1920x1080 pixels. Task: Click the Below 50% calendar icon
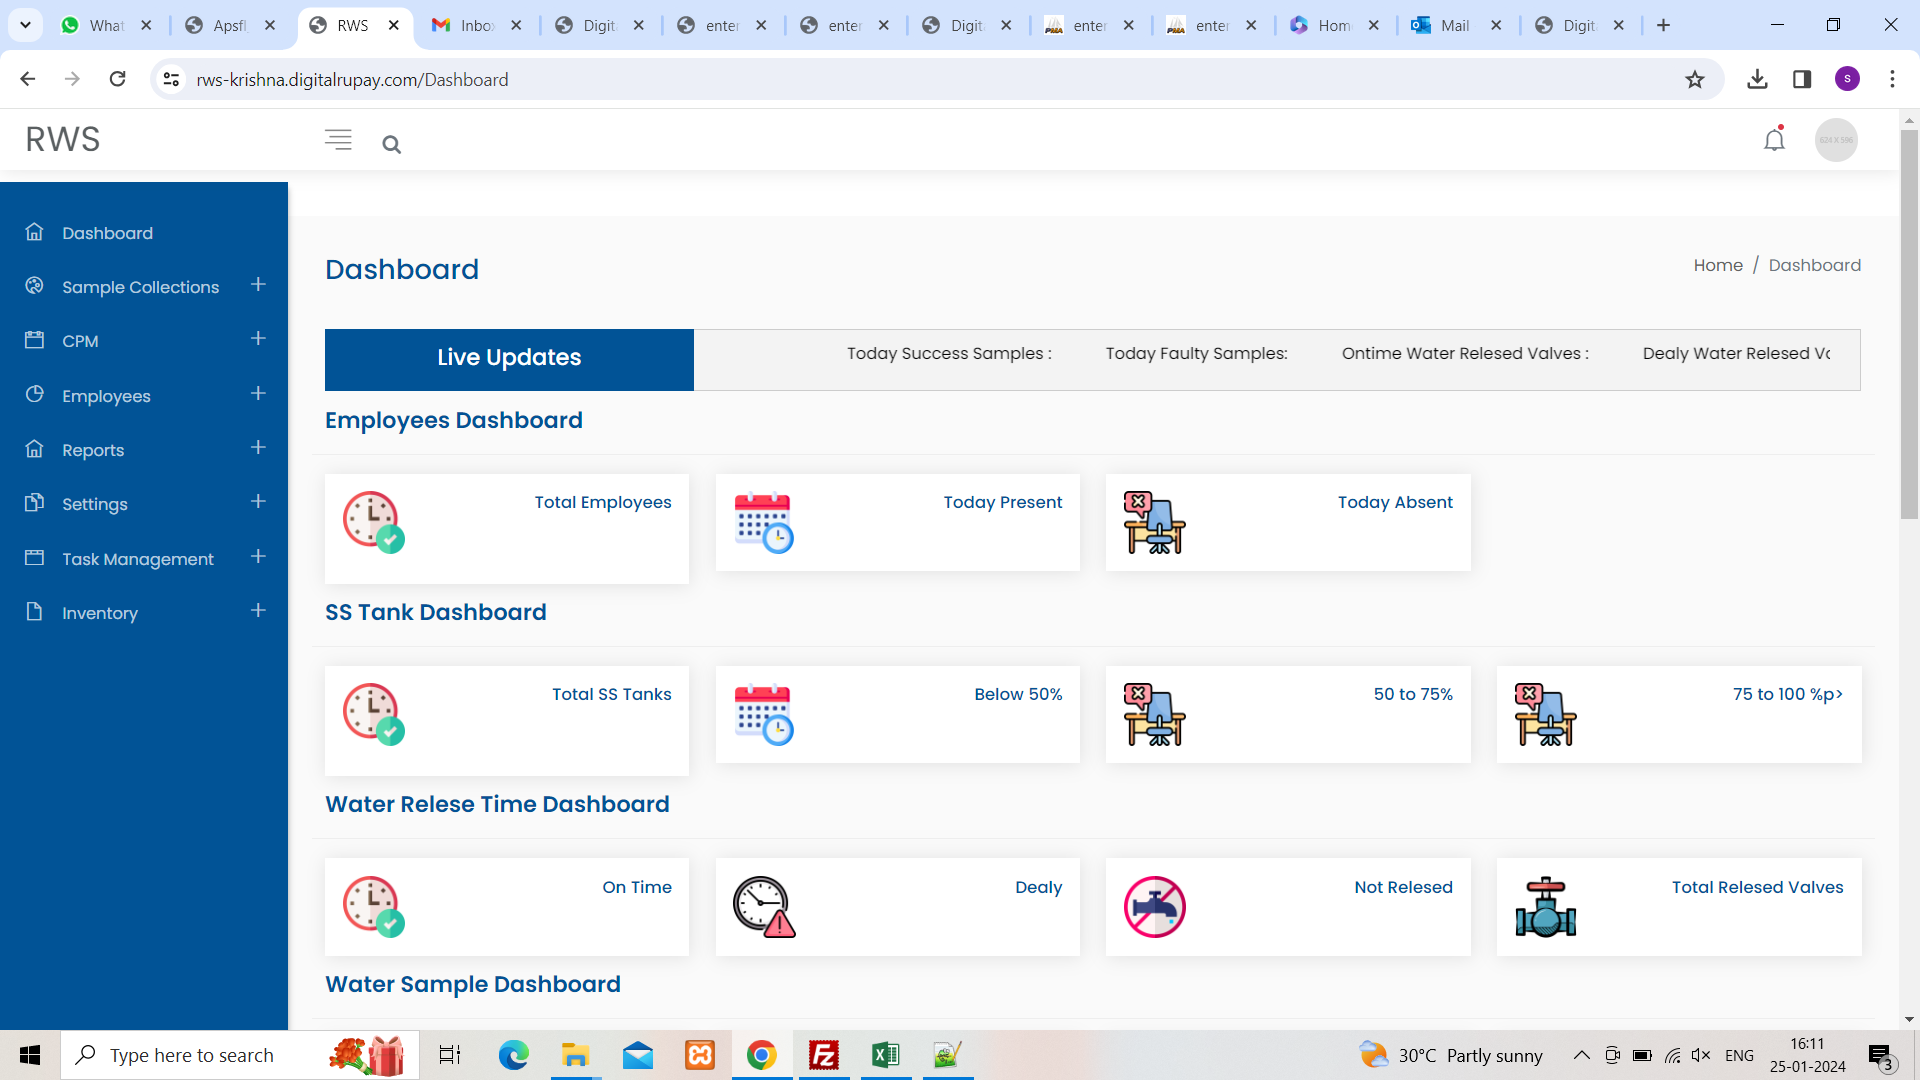click(764, 714)
